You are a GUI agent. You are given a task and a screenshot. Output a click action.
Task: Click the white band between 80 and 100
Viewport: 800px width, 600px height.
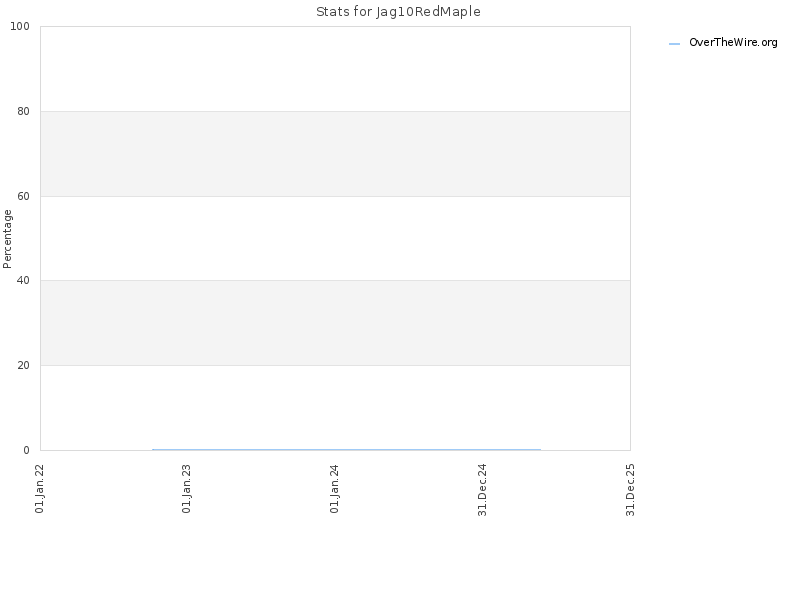pos(335,69)
